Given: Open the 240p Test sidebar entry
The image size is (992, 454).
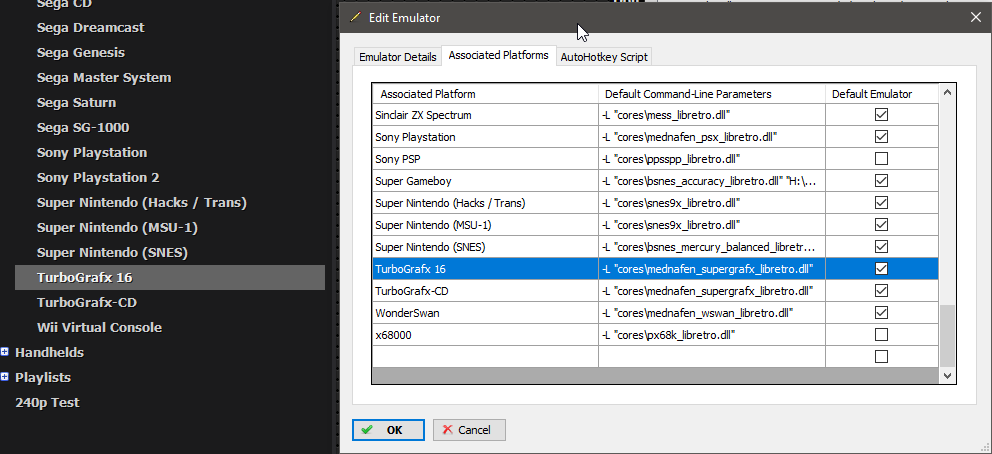Looking at the screenshot, I should (47, 402).
